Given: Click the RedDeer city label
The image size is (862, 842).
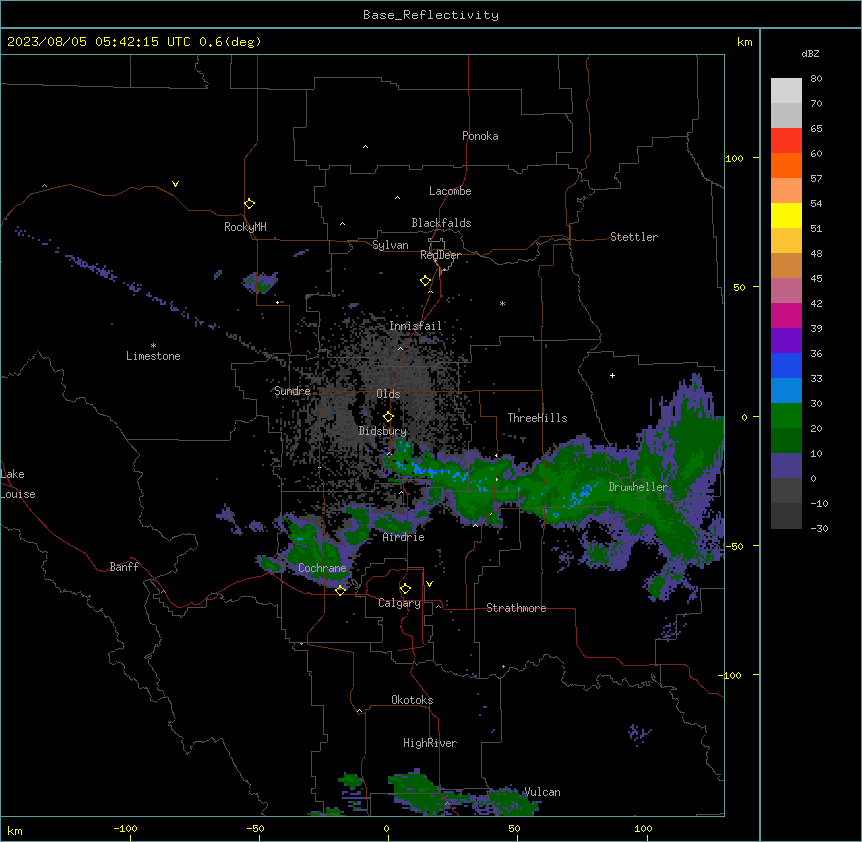Looking at the screenshot, I should (440, 255).
